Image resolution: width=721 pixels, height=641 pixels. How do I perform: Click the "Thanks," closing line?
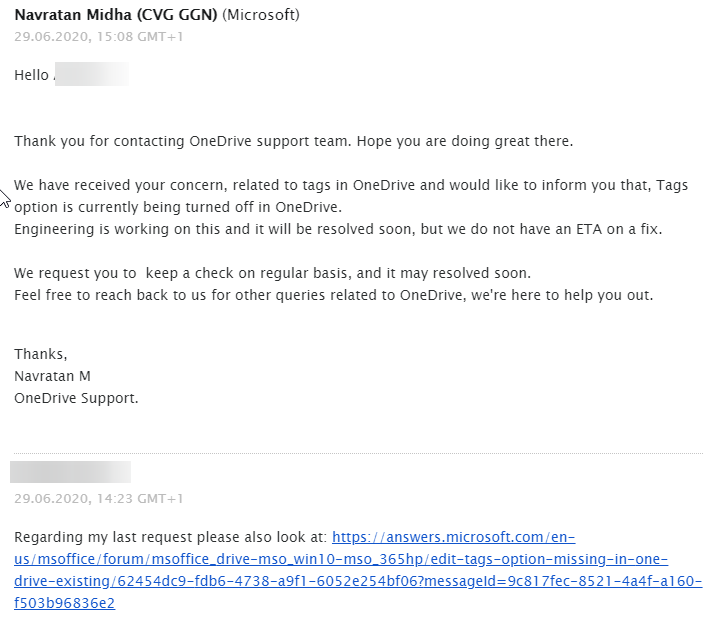click(x=41, y=354)
